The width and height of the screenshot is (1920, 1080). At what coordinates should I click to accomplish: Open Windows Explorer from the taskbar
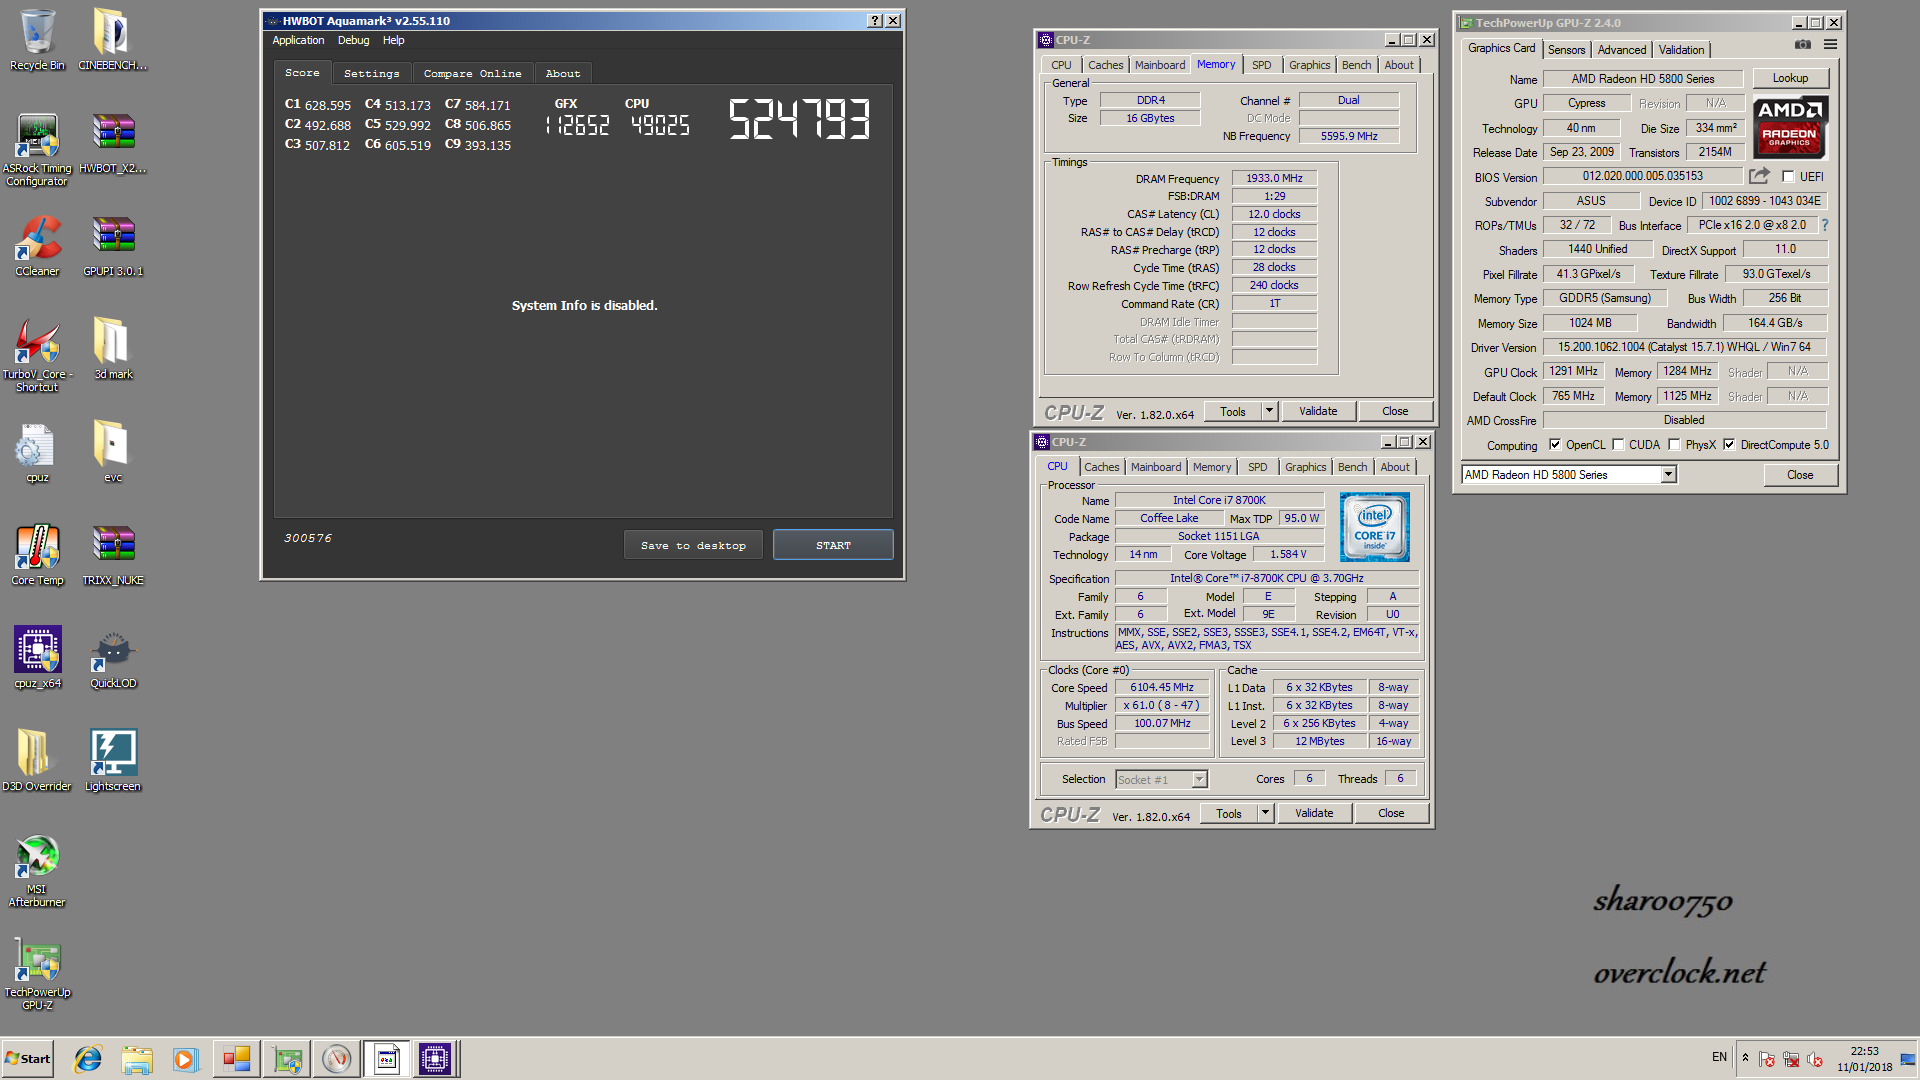(137, 1059)
